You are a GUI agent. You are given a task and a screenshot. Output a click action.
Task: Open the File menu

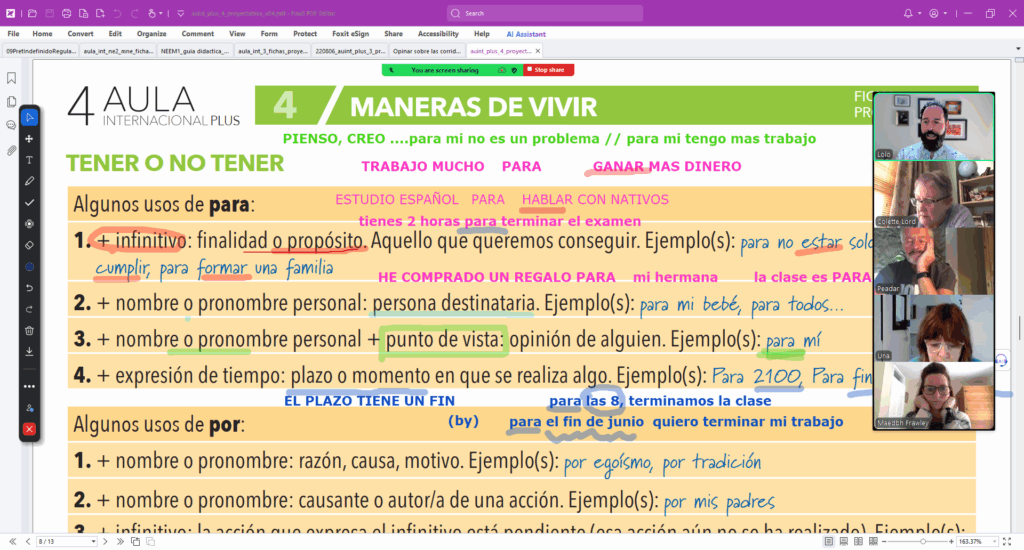point(13,34)
